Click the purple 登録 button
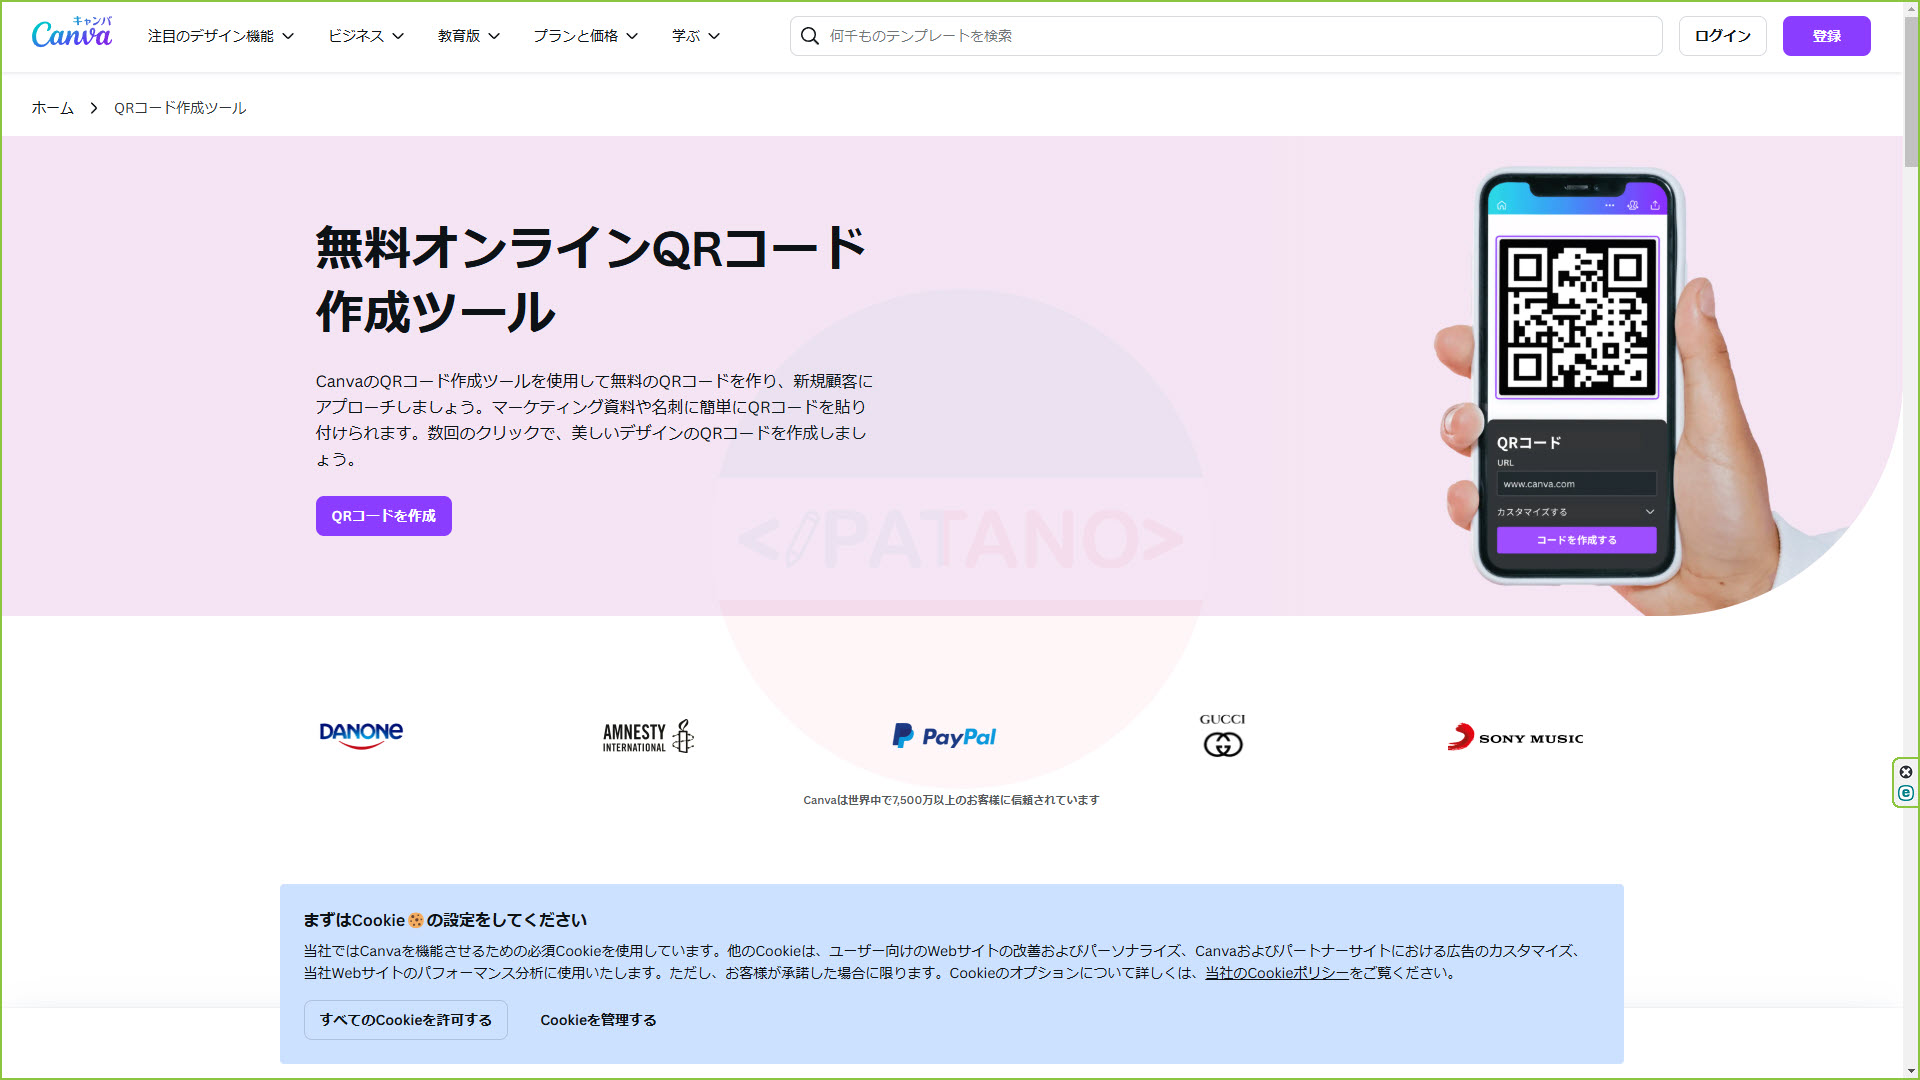This screenshot has height=1080, width=1920. [1826, 36]
